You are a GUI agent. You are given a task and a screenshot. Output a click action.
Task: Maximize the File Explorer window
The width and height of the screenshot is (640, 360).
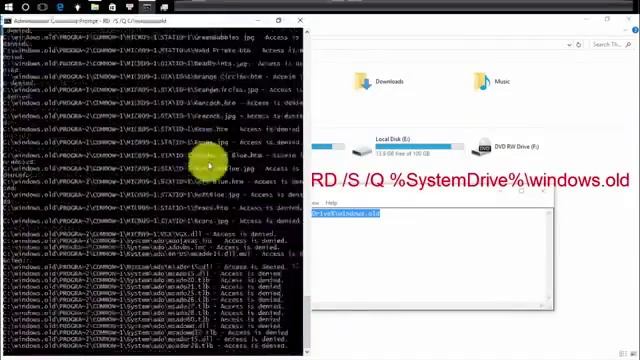pos(607,19)
